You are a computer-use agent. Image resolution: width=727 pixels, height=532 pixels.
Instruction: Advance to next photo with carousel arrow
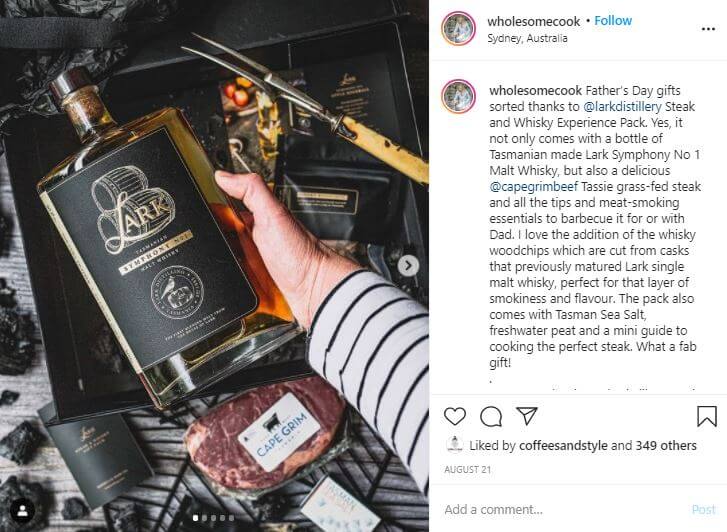click(x=408, y=266)
